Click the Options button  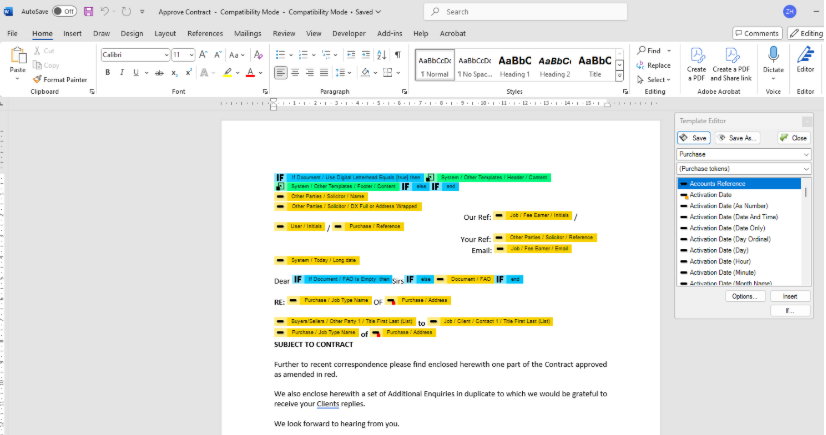pos(744,296)
